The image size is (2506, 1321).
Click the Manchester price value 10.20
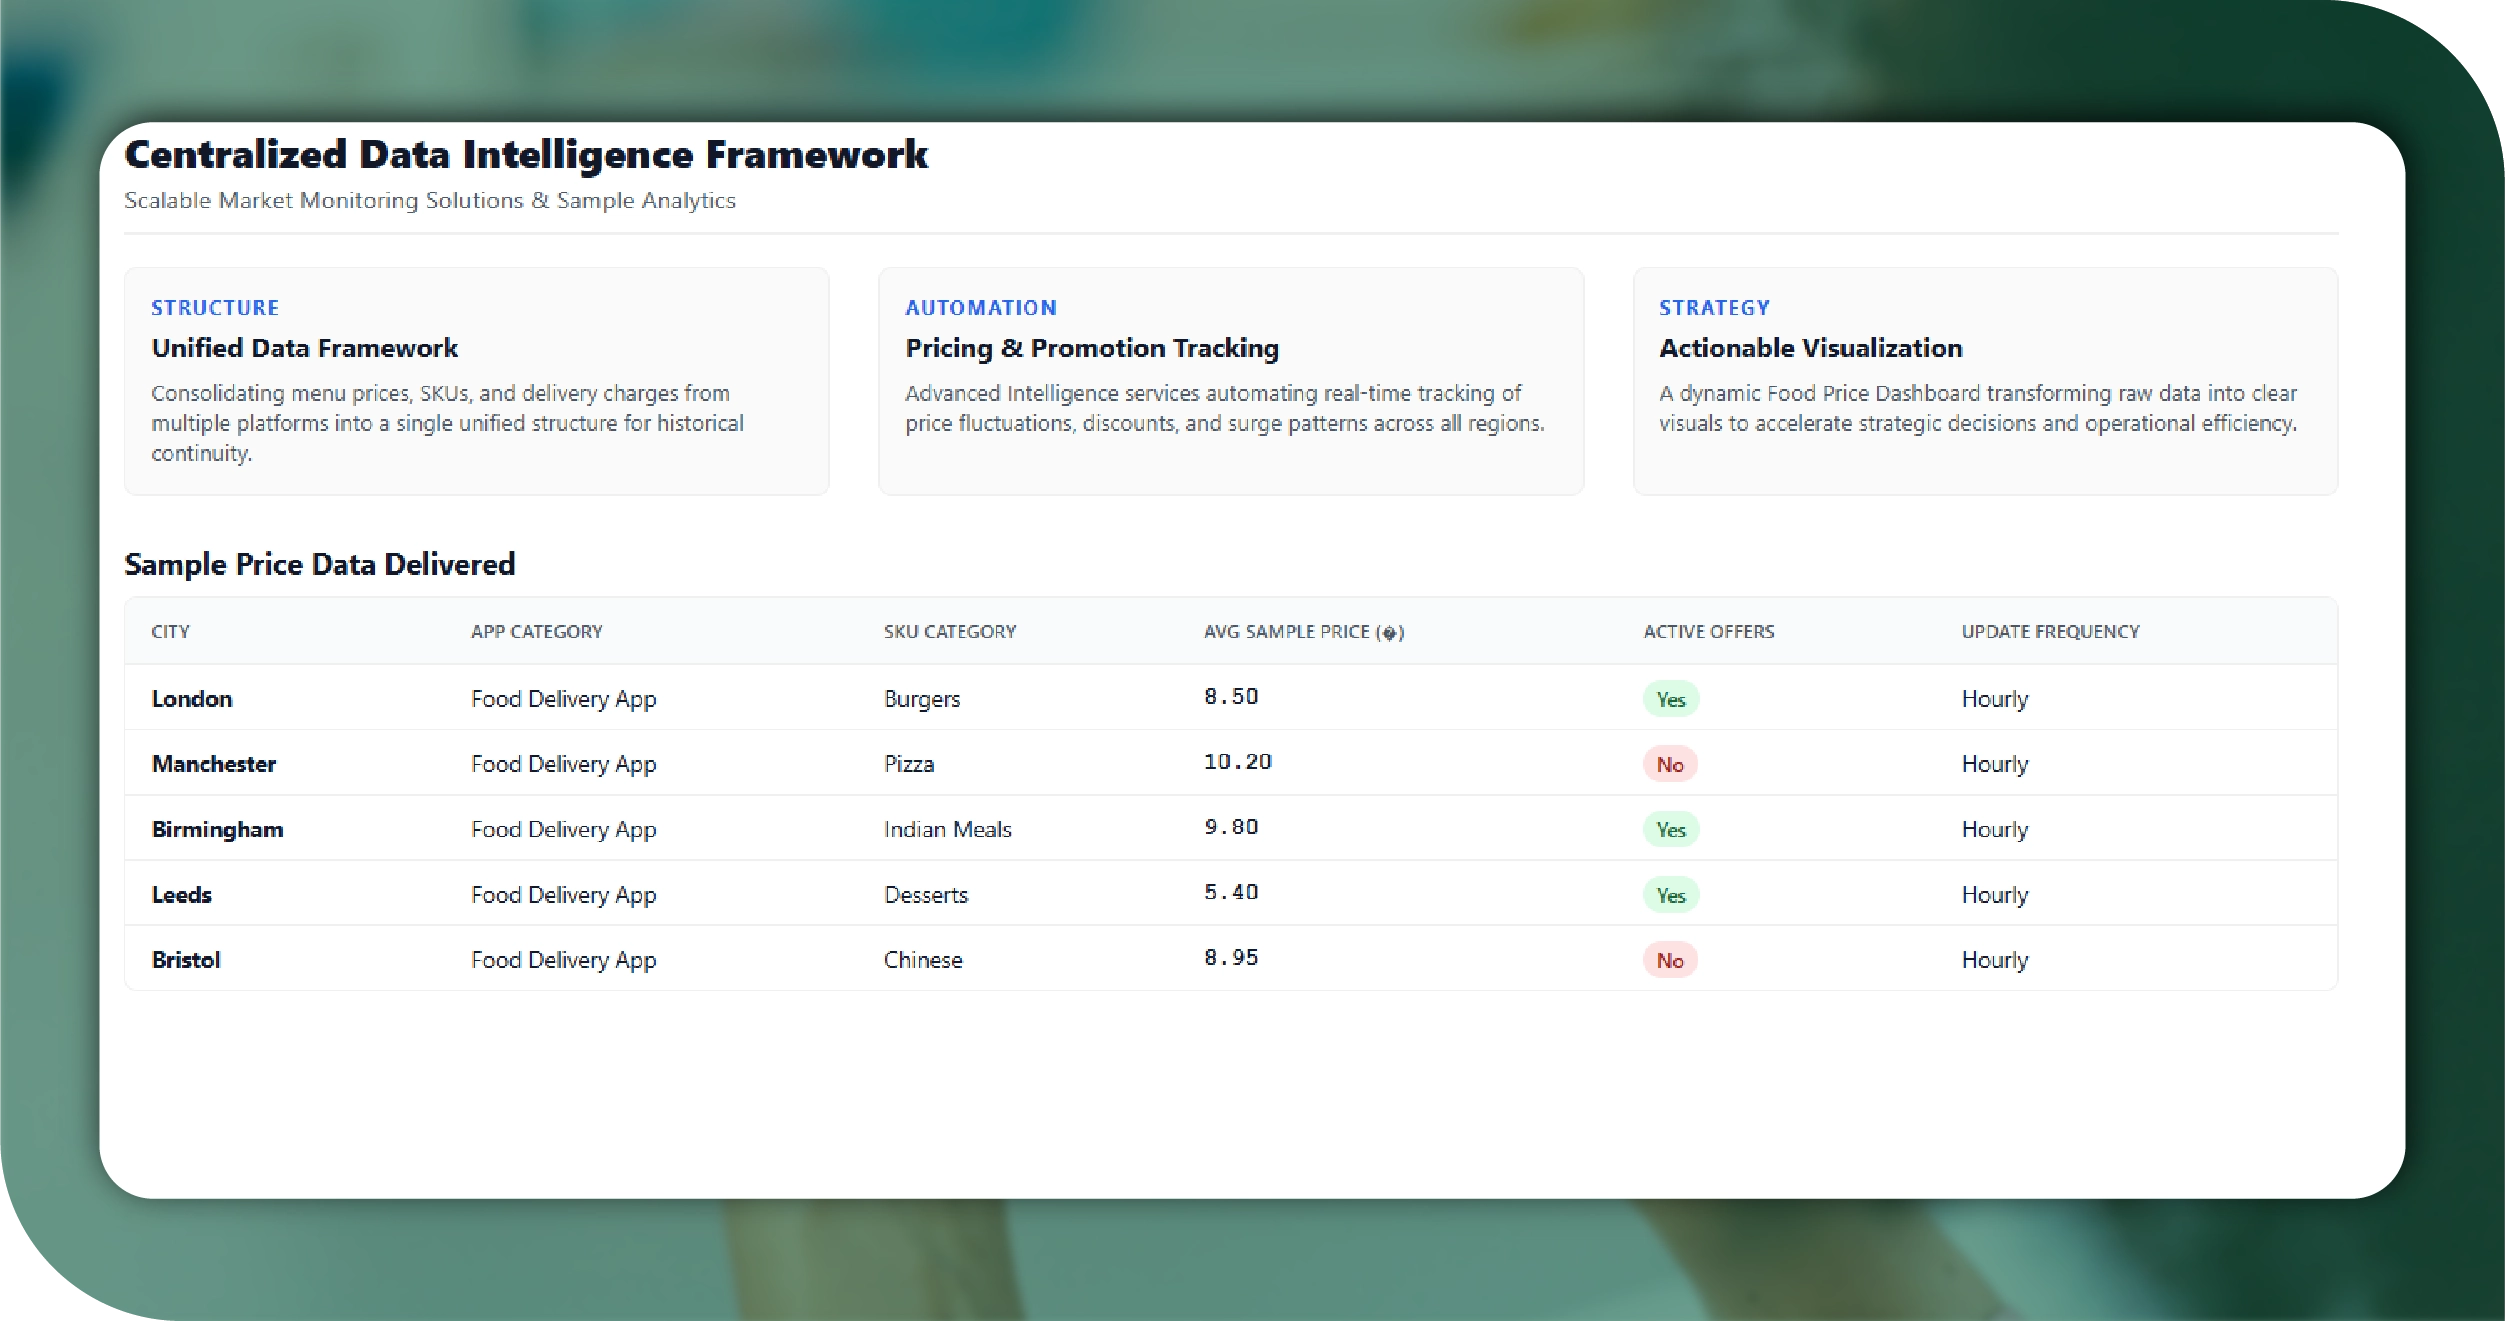pyautogui.click(x=1237, y=762)
